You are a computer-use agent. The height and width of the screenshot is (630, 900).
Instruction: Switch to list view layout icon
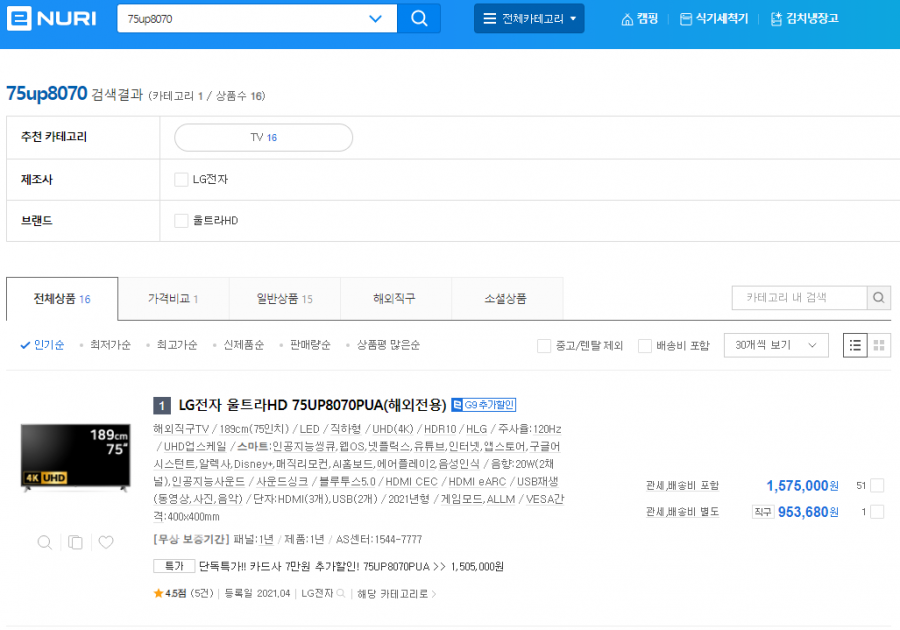pos(855,345)
